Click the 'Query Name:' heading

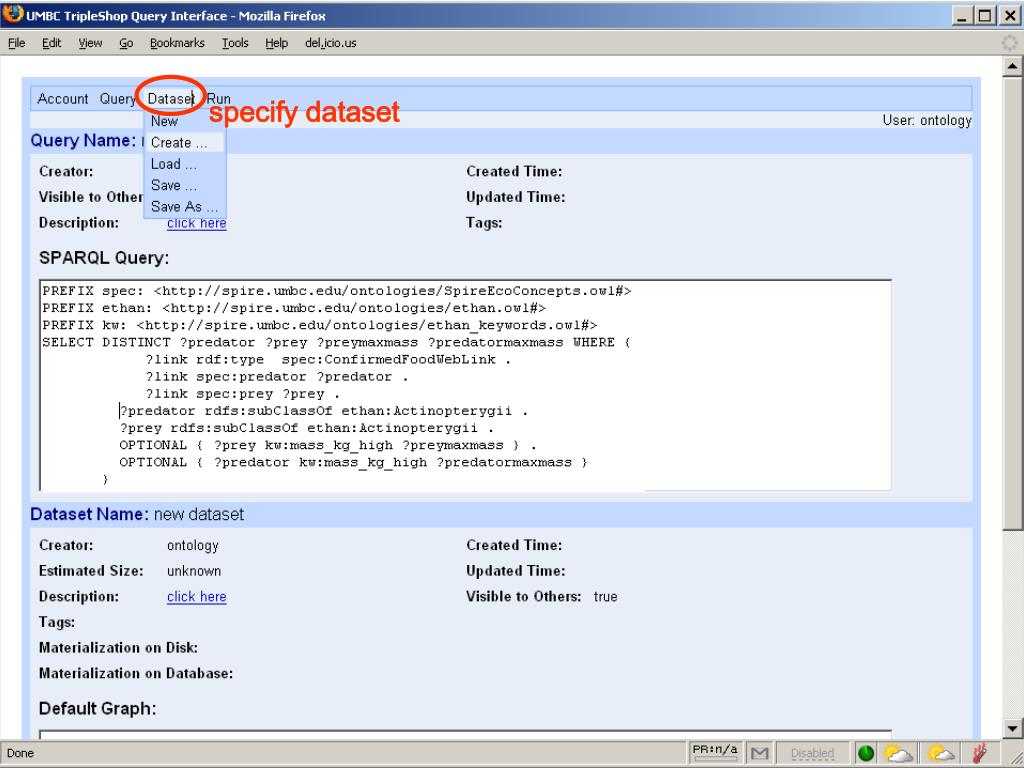(x=83, y=140)
